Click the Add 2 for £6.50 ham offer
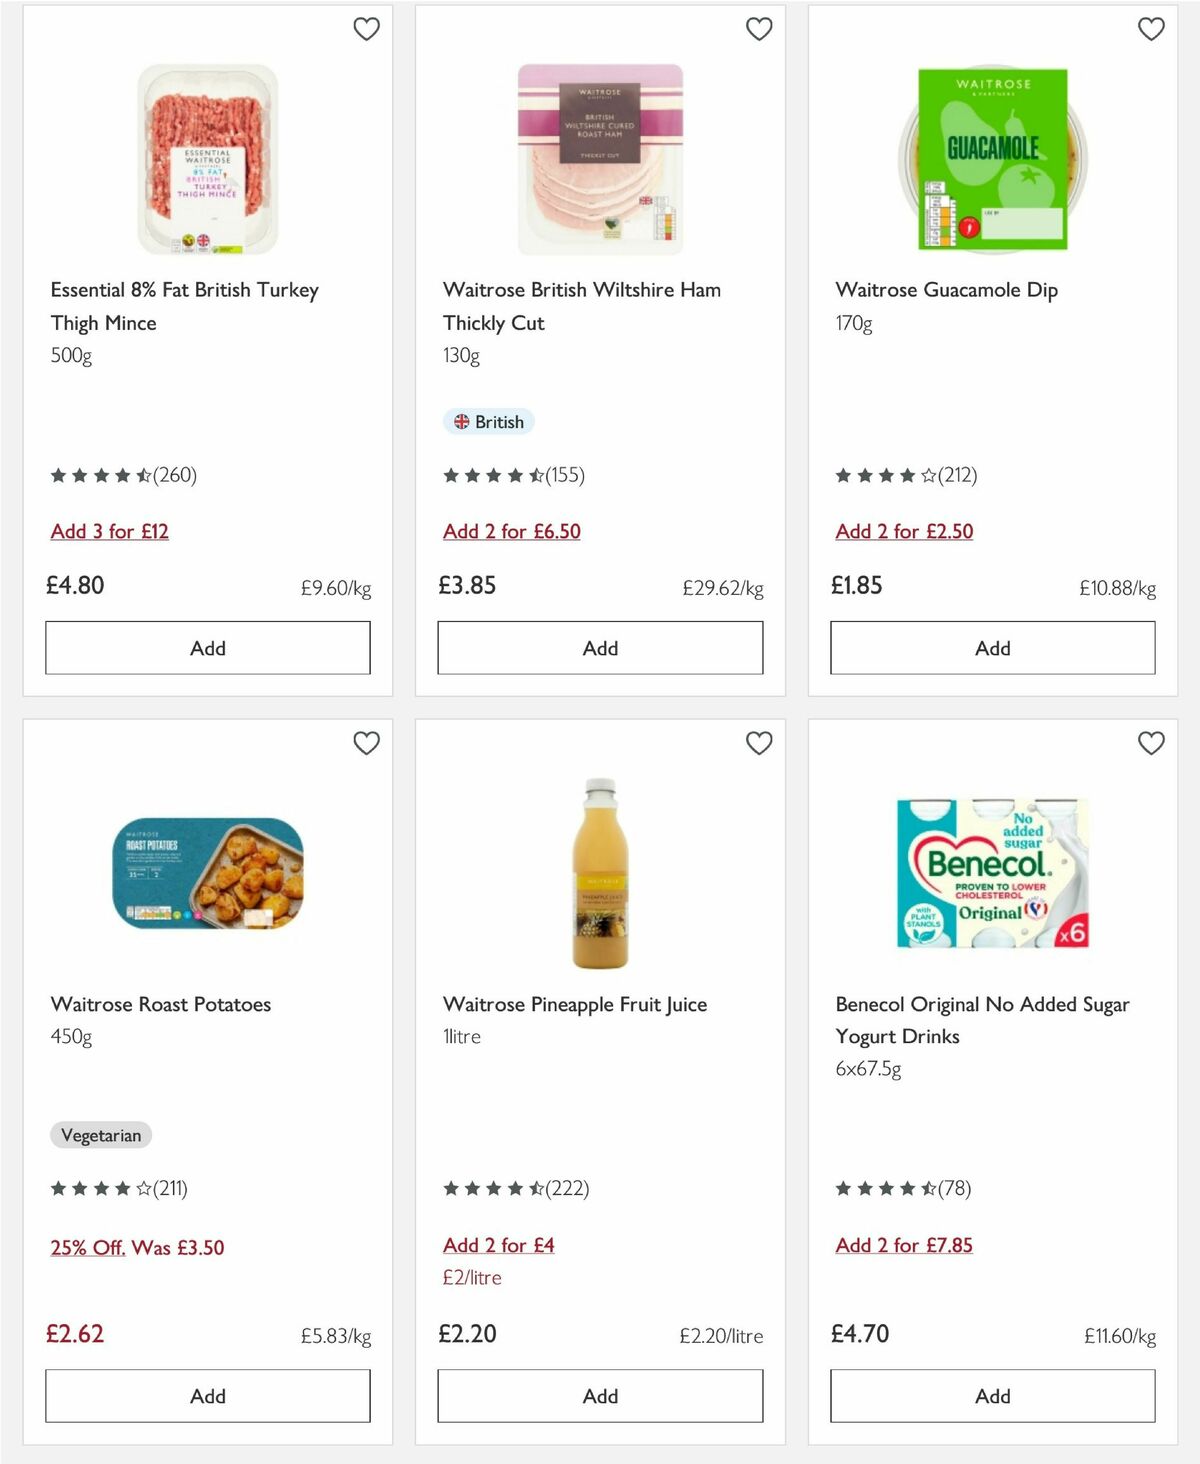Image resolution: width=1200 pixels, height=1464 pixels. [511, 531]
